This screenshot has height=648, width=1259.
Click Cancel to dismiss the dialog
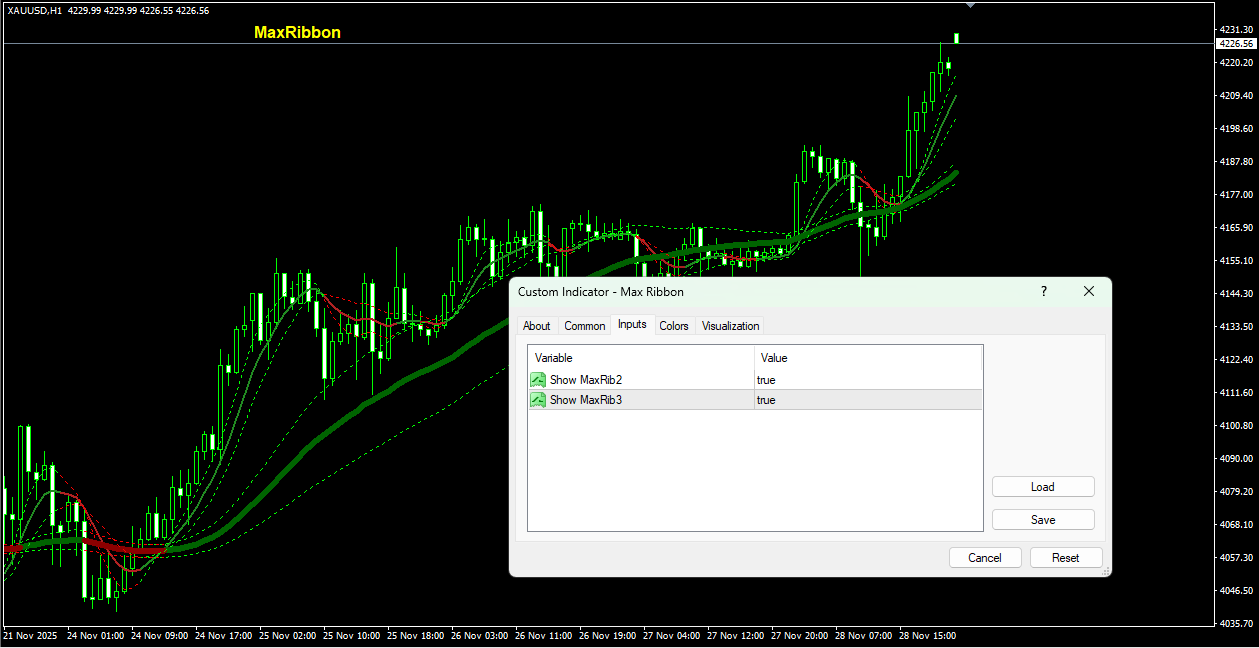point(985,558)
